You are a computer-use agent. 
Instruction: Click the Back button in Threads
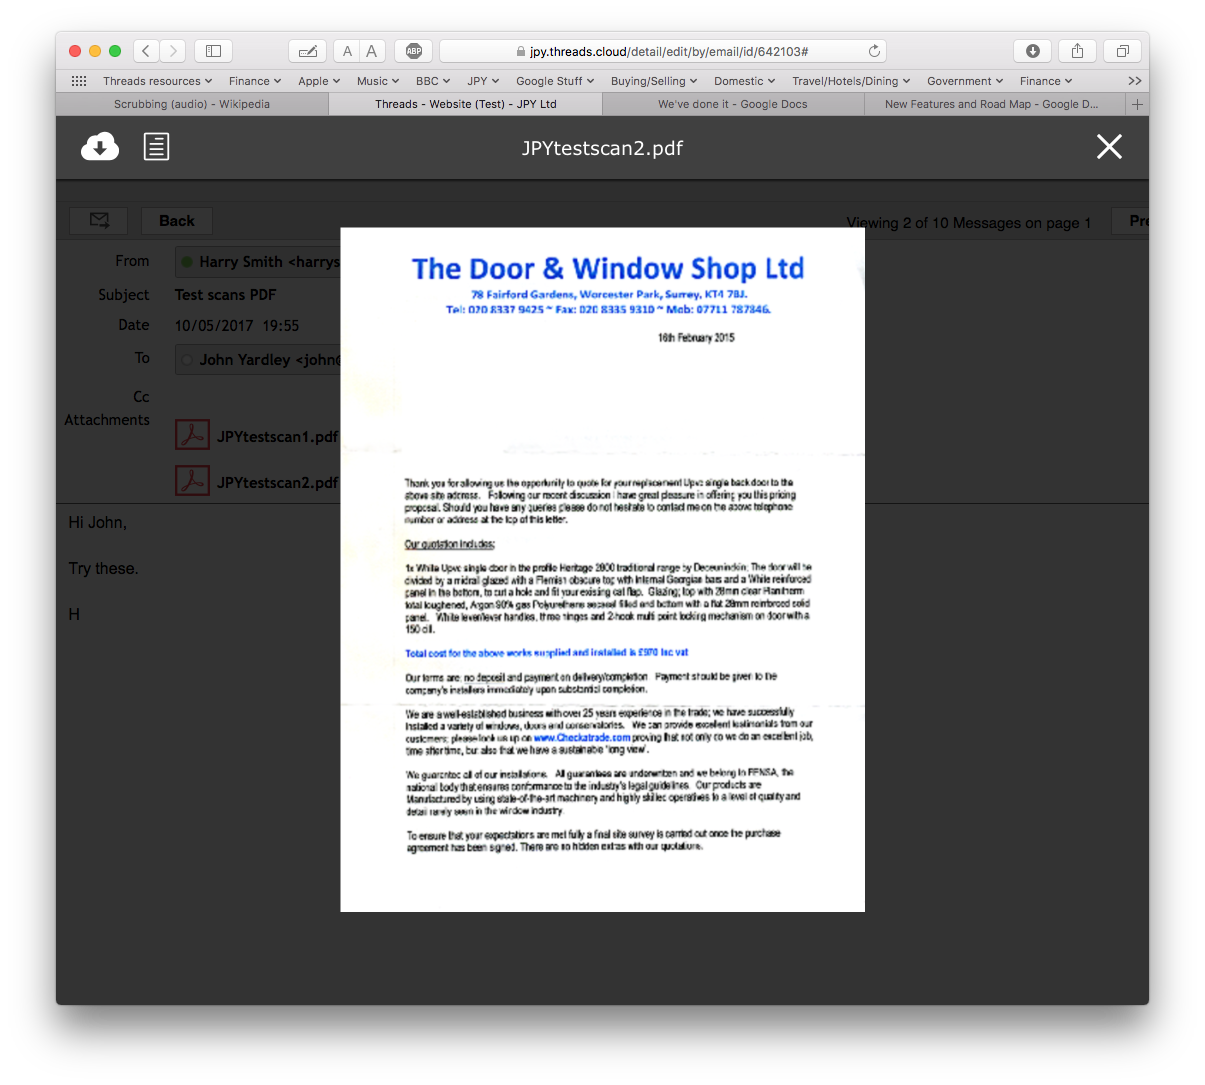click(x=177, y=221)
